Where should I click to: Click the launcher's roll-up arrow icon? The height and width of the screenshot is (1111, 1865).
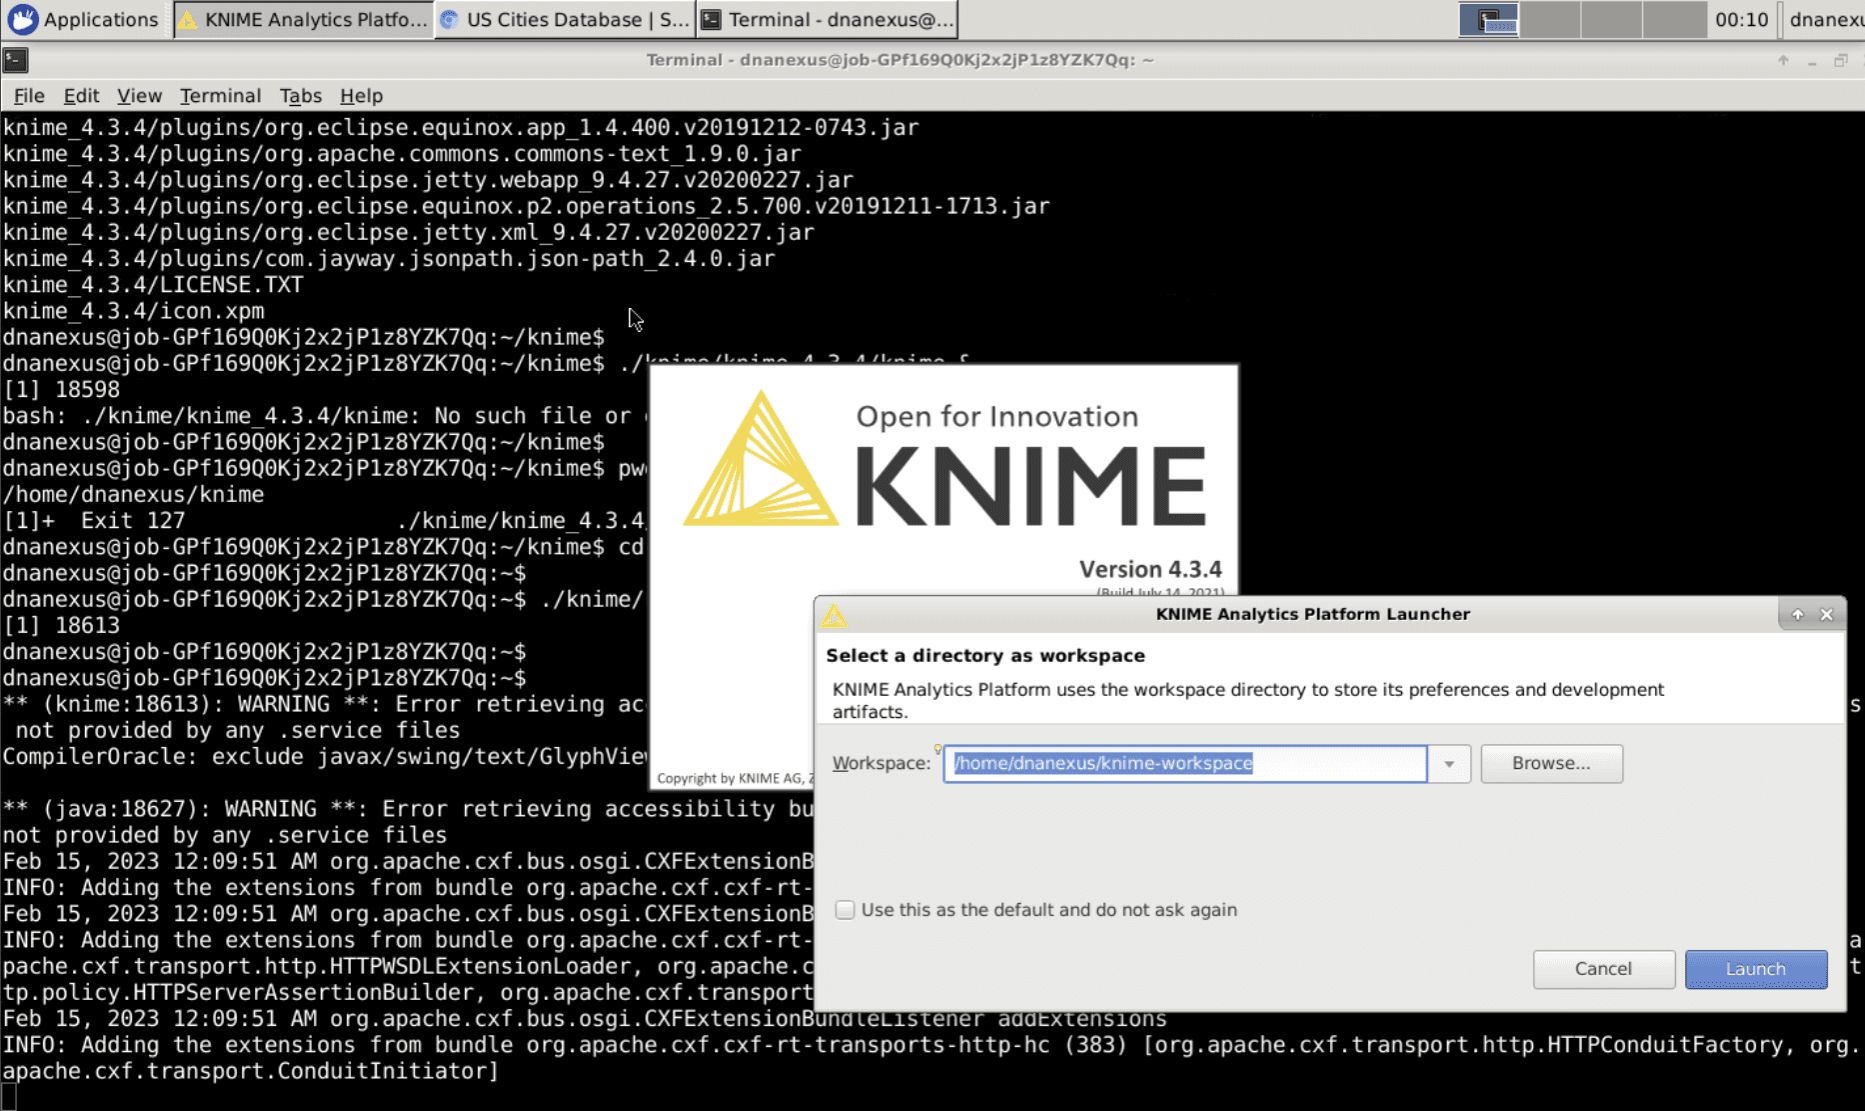1797,614
